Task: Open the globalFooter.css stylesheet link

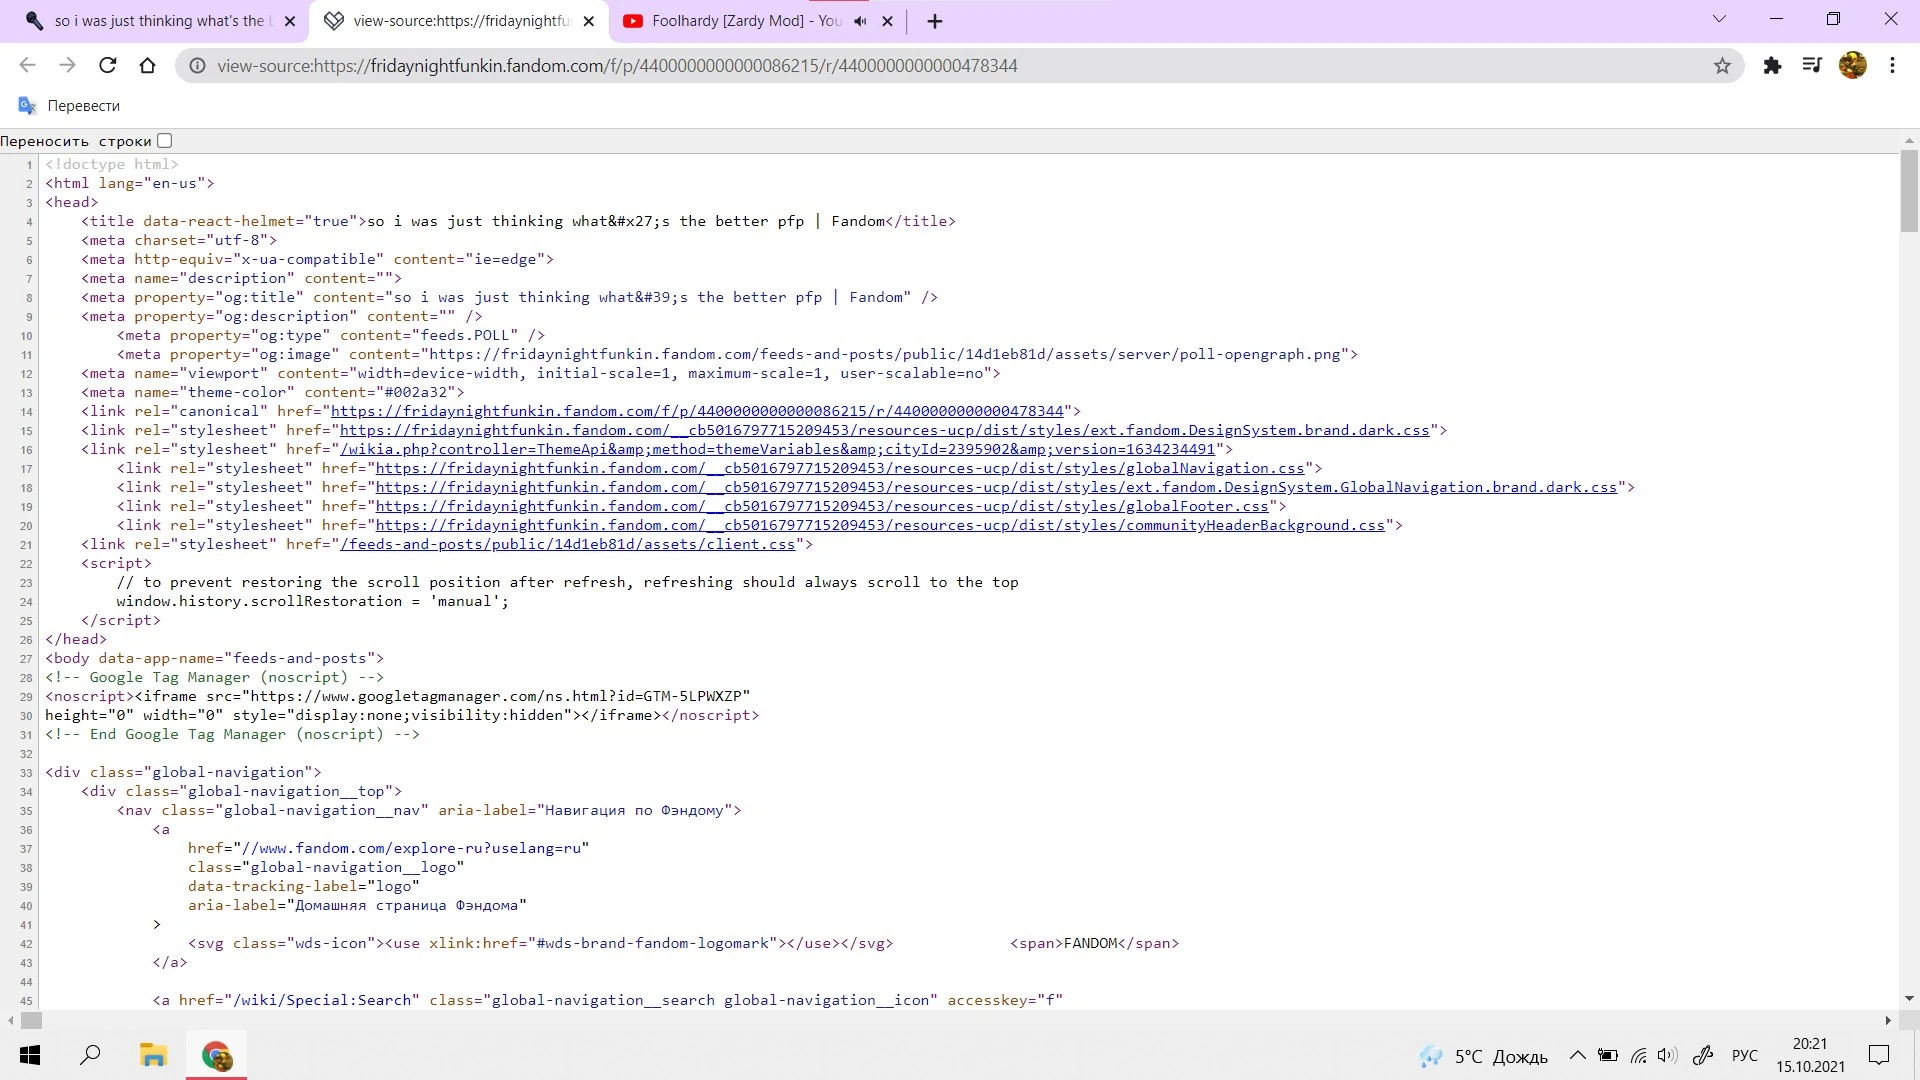Action: 821,506
